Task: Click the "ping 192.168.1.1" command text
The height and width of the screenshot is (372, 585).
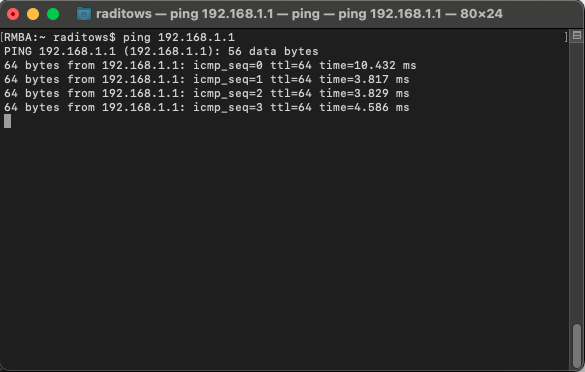Action: pyautogui.click(x=179, y=37)
